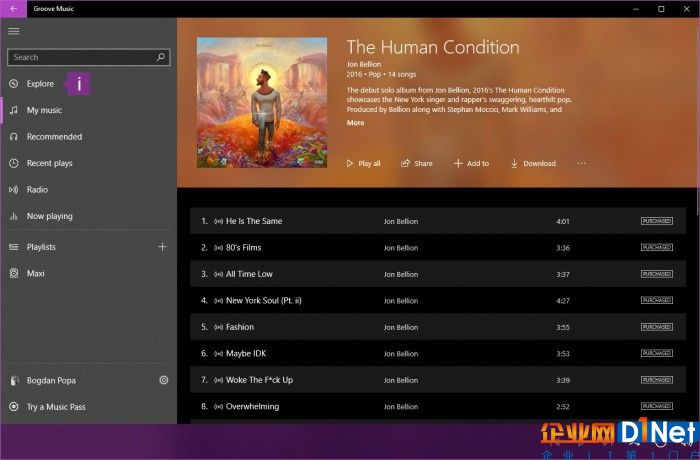Screen dimensions: 700x460
Task: Play all songs in the album
Action: (x=364, y=163)
